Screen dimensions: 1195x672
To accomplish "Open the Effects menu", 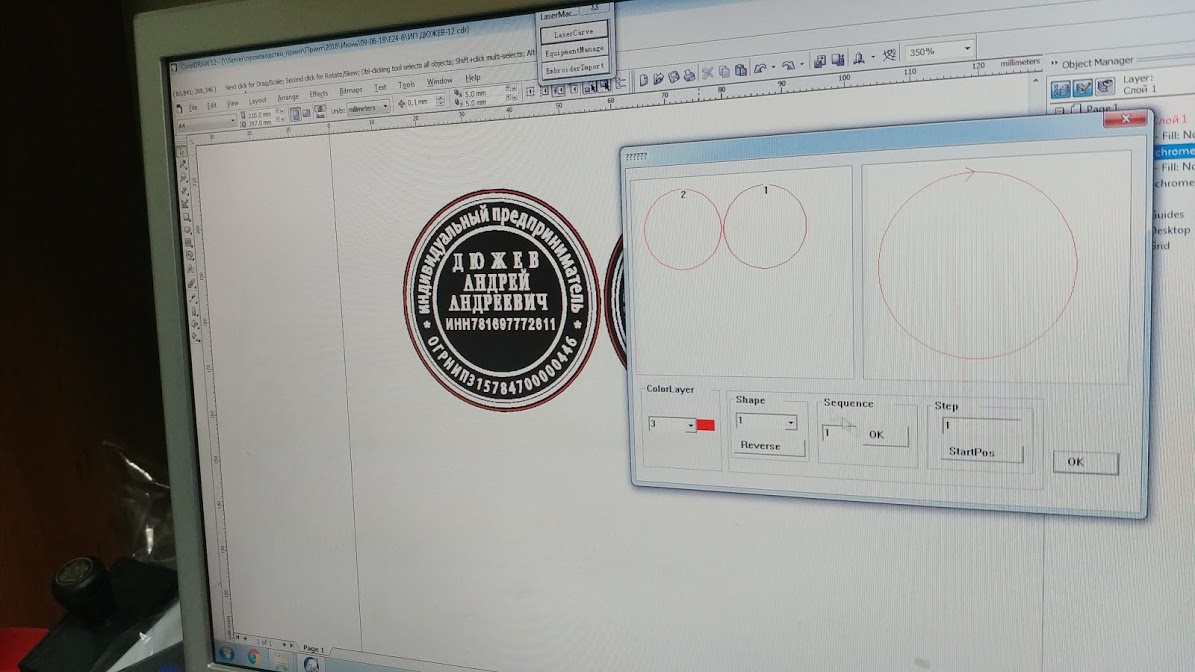I will tap(318, 94).
